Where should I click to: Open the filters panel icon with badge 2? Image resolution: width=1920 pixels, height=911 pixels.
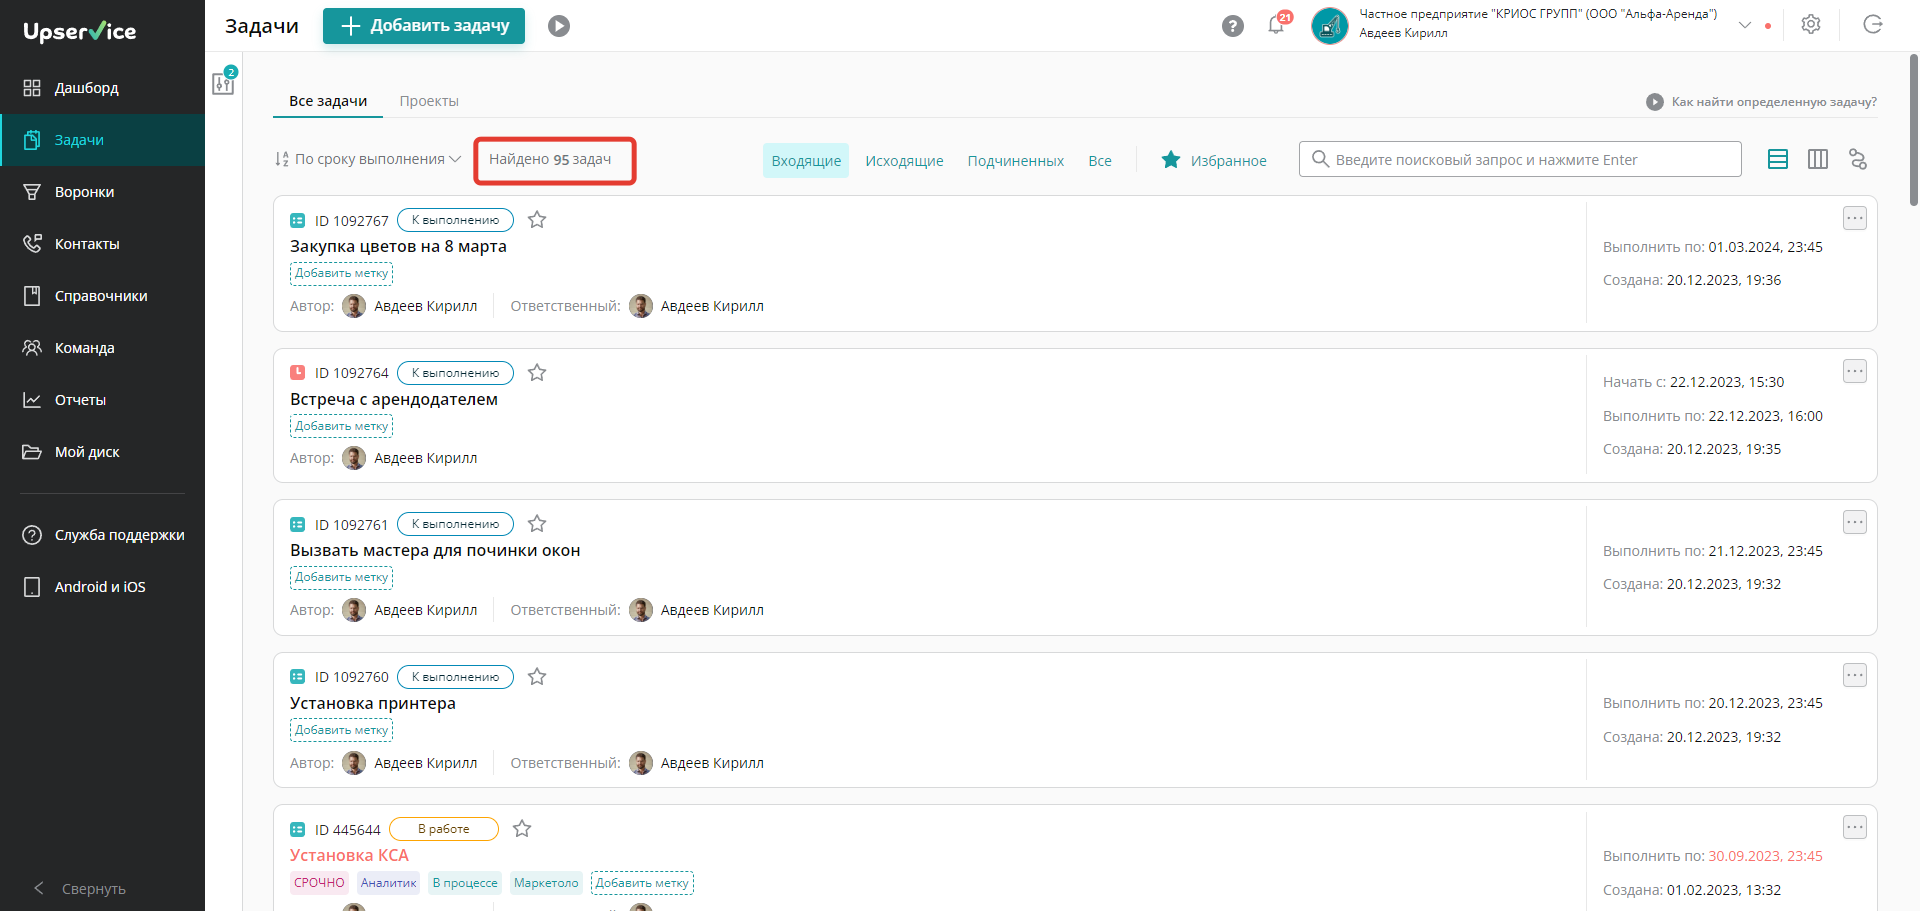pyautogui.click(x=224, y=81)
